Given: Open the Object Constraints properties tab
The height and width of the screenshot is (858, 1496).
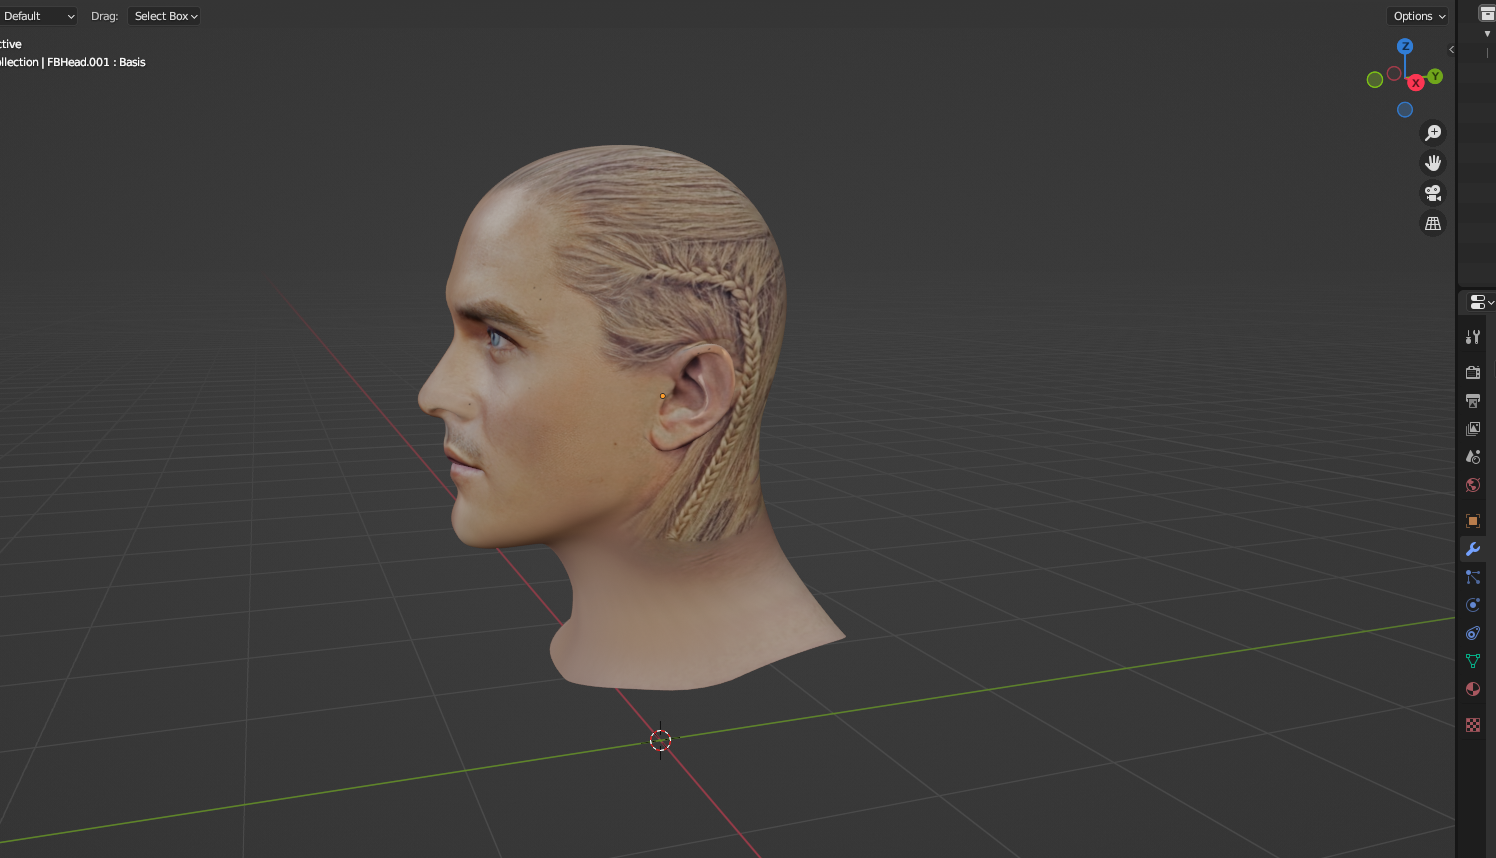Looking at the screenshot, I should point(1473,633).
